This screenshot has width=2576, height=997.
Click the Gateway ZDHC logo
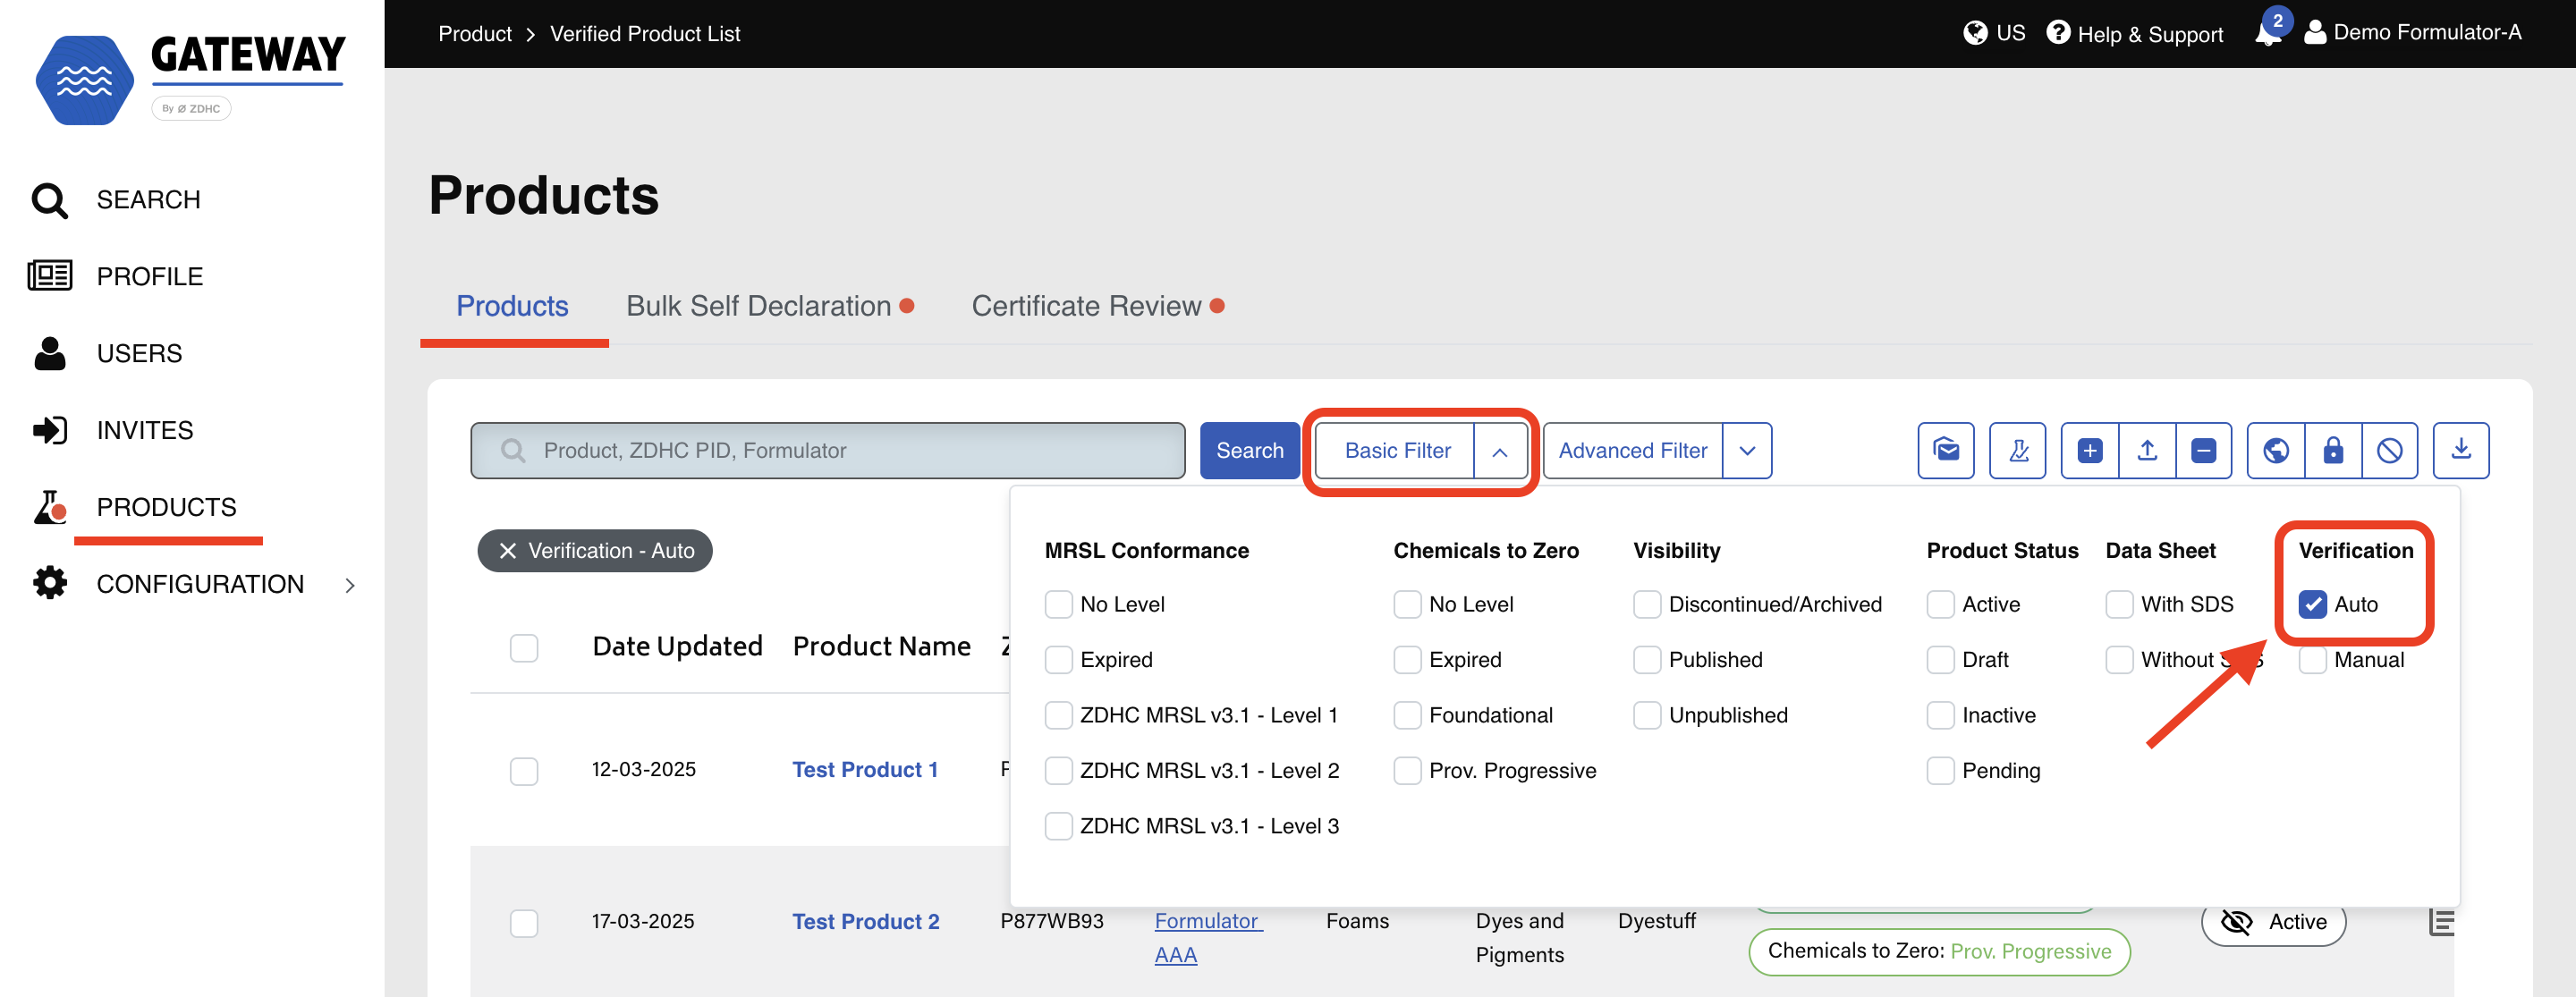pyautogui.click(x=190, y=80)
